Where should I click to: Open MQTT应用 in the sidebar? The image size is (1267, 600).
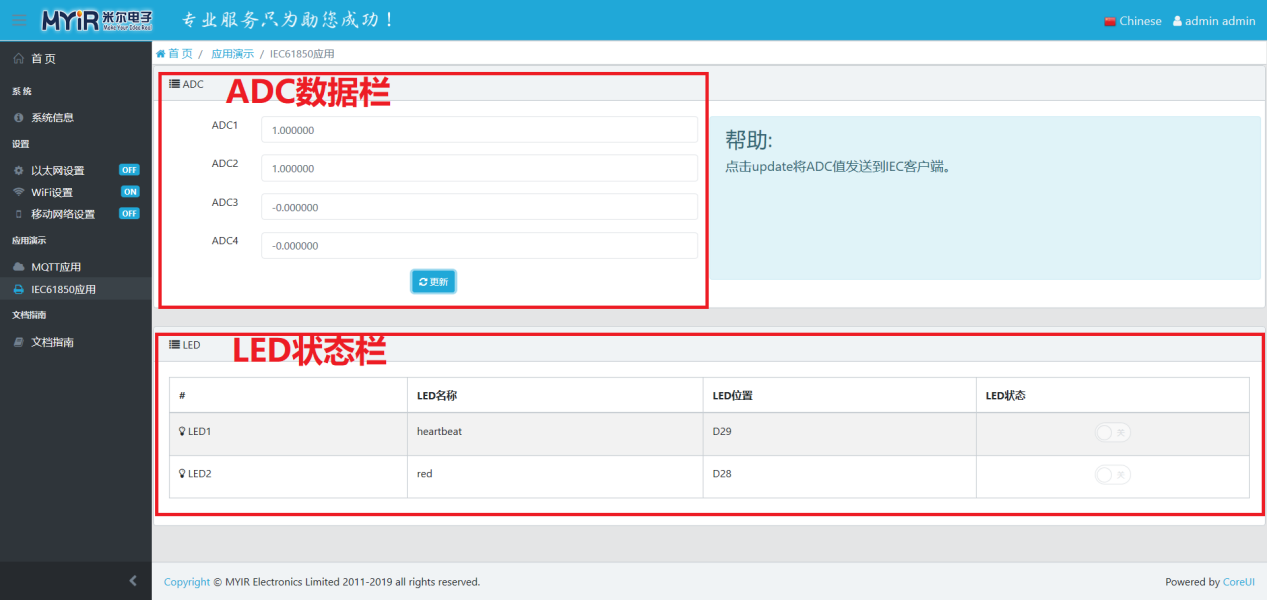pos(56,267)
